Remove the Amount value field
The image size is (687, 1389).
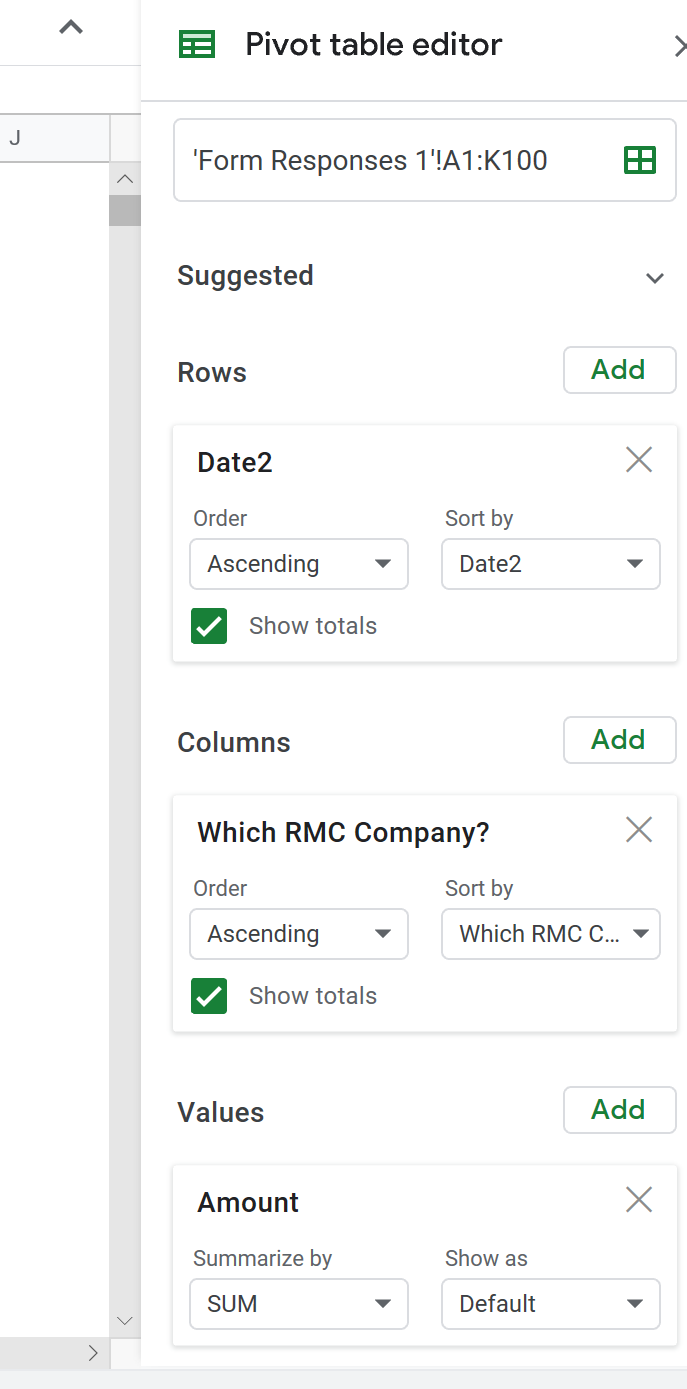(638, 1200)
